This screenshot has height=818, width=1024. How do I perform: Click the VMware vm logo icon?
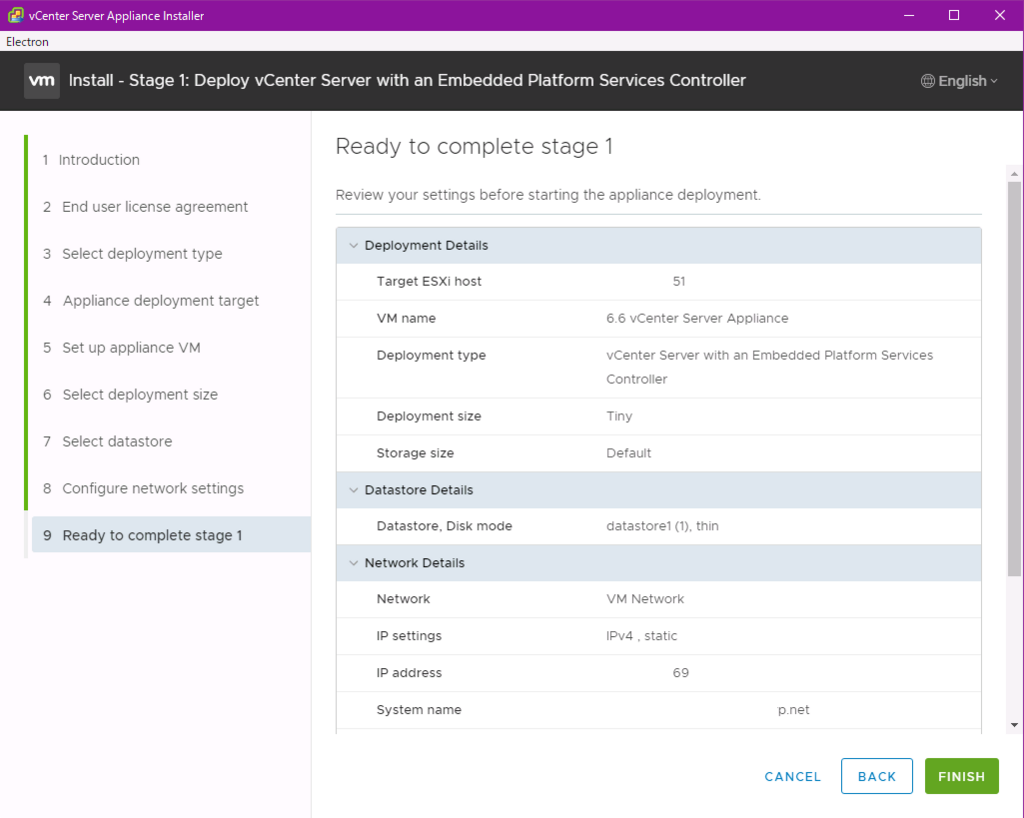click(x=42, y=80)
